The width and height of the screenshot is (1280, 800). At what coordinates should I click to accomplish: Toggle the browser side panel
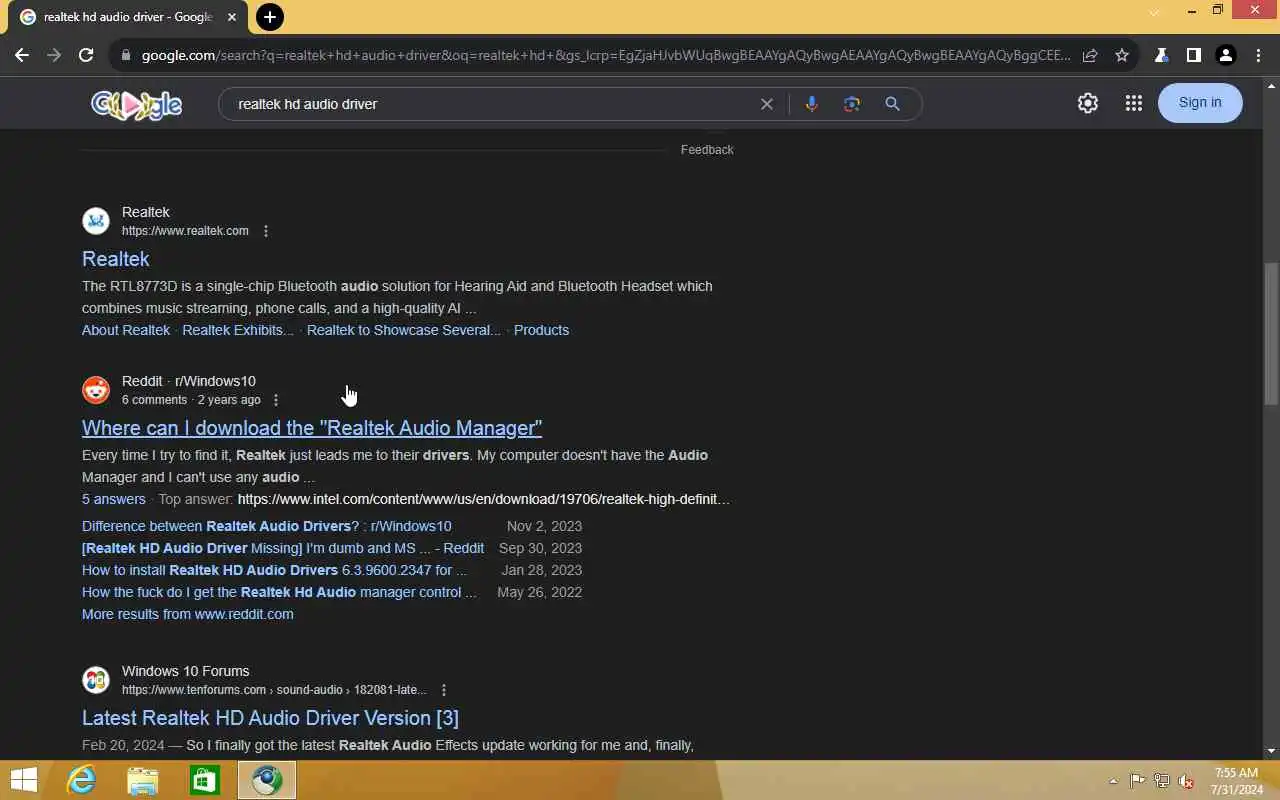tap(1193, 56)
